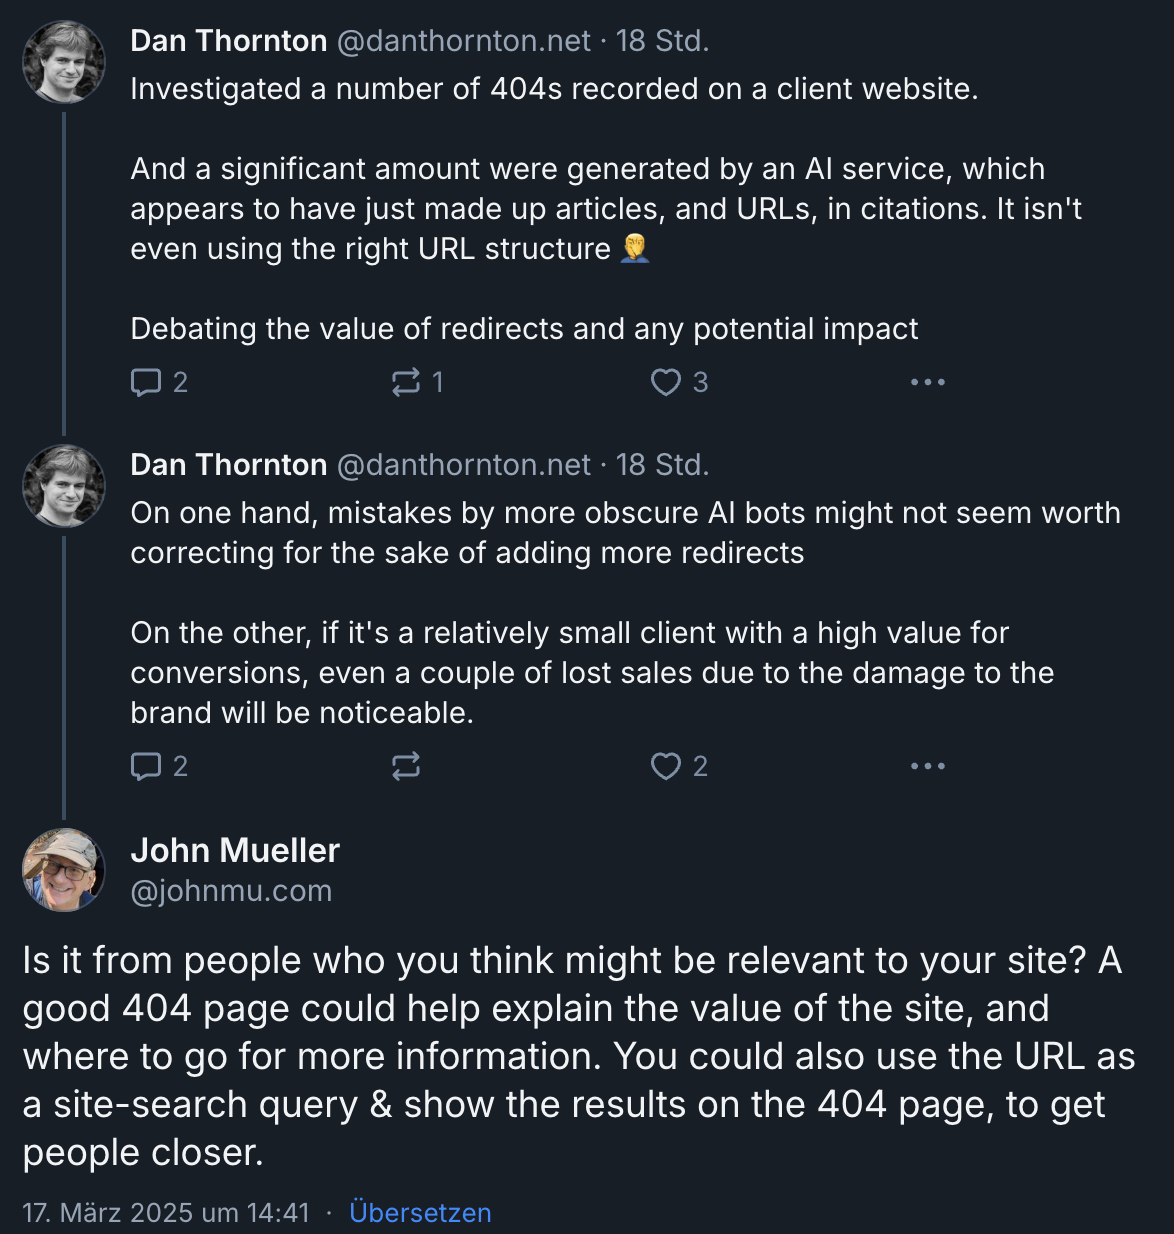The height and width of the screenshot is (1234, 1174).
Task: Reply to the post about obscure AI bots
Action: pos(146,766)
